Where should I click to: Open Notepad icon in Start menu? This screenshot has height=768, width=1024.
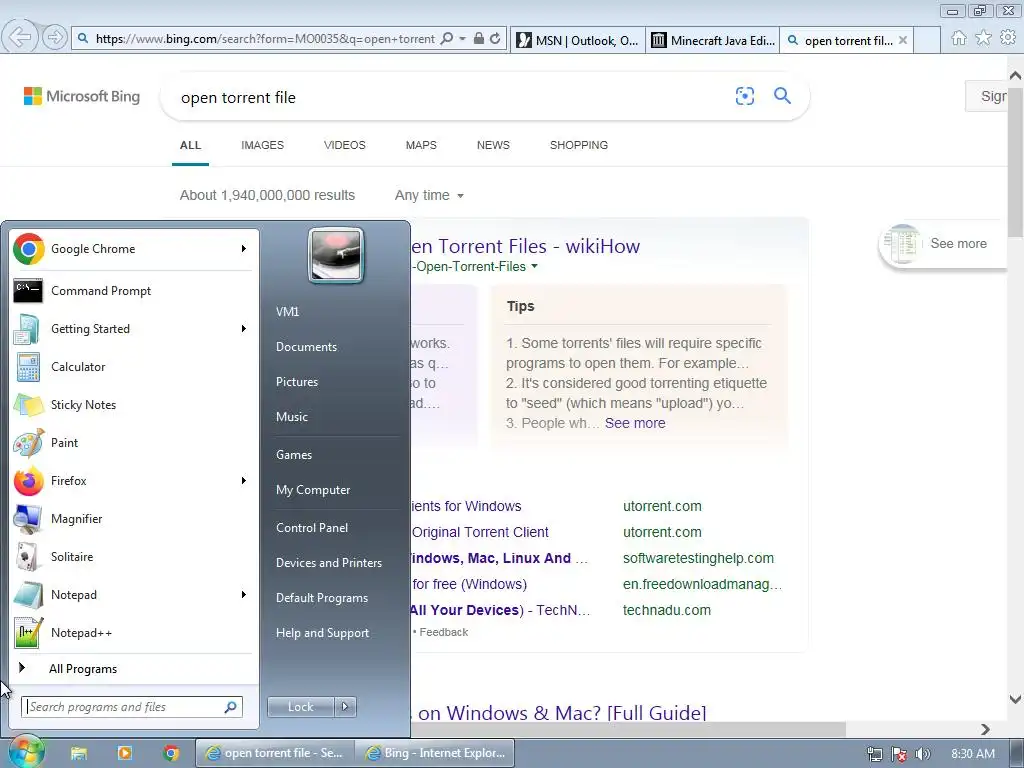tap(28, 595)
